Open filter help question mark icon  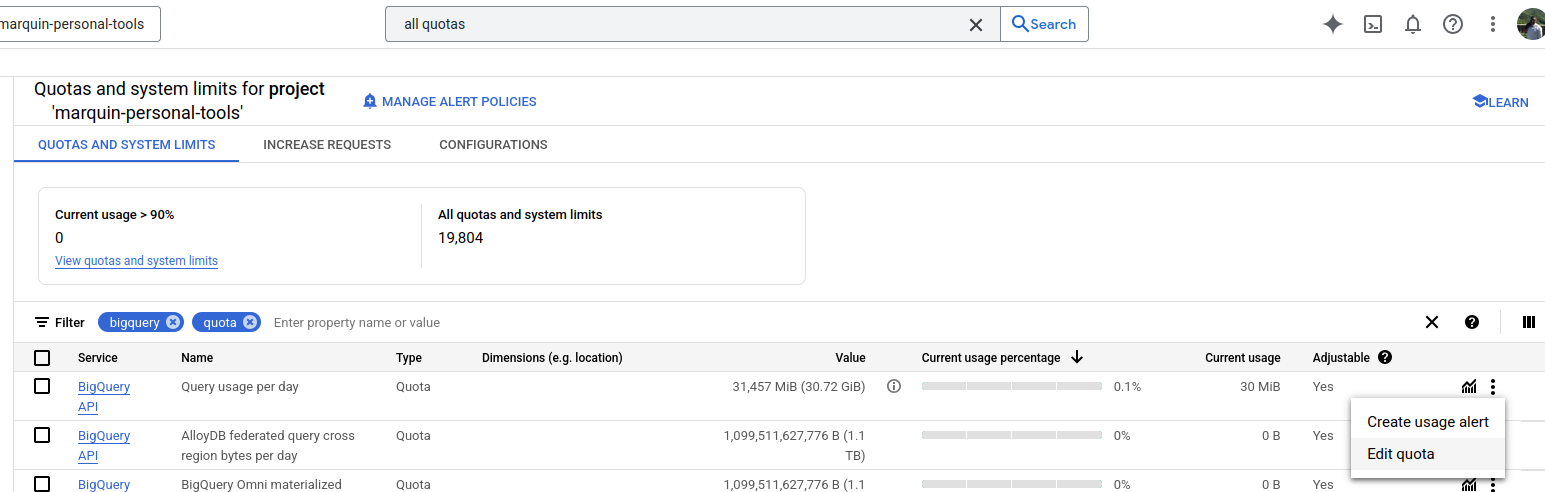pyautogui.click(x=1472, y=322)
